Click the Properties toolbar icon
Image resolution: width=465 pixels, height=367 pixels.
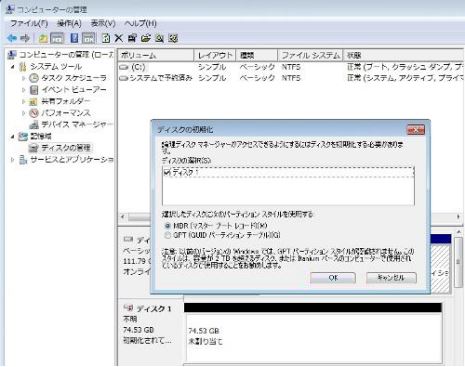(132, 38)
